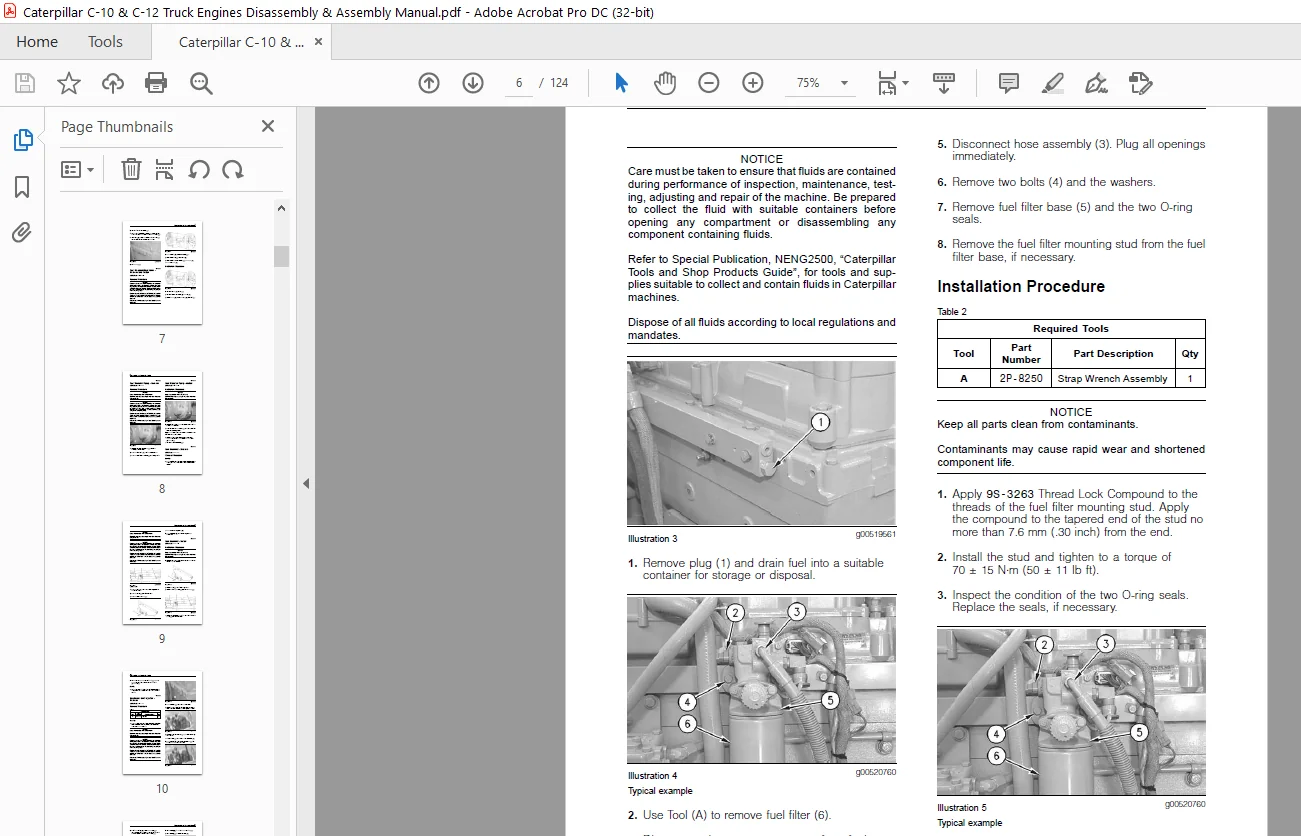Click the 'g00519561' image reference
Viewport: 1301px width, 836px height.
(876, 534)
